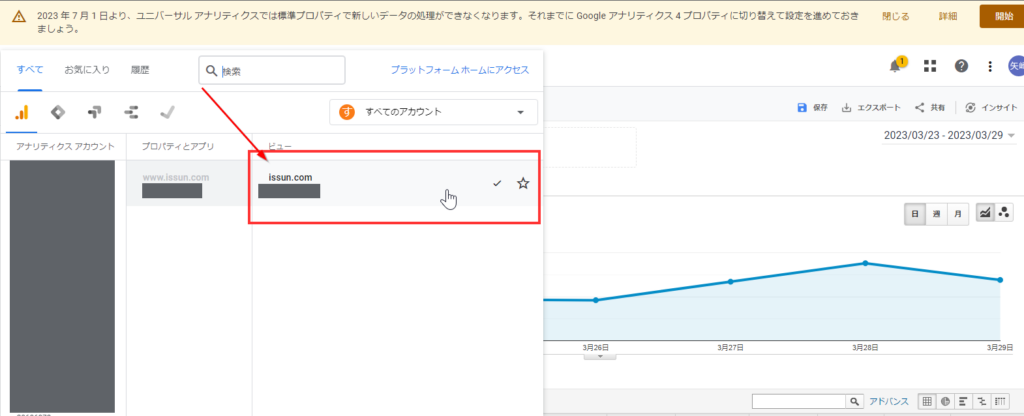Click the プラットフォーム ホームにアクセス link
Viewport: 1024px width, 416px height.
460,70
